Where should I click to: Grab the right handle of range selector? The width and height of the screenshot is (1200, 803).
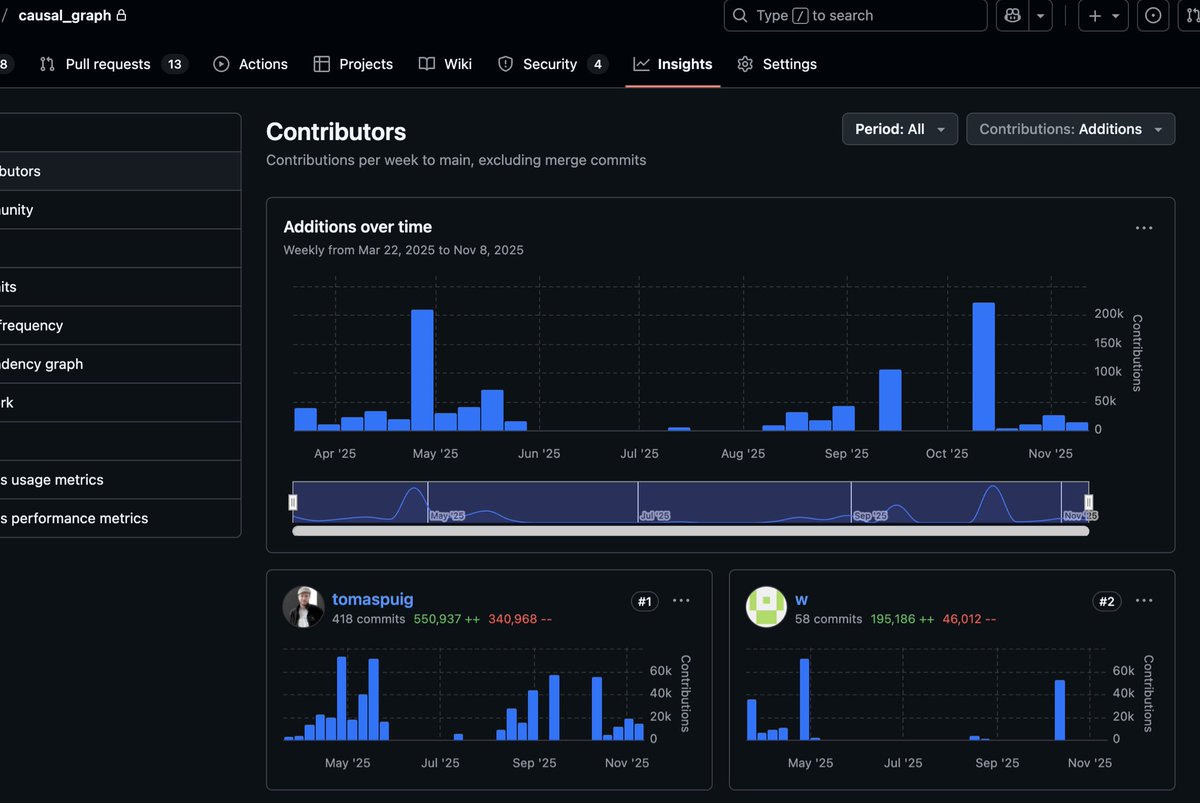pos(1089,502)
